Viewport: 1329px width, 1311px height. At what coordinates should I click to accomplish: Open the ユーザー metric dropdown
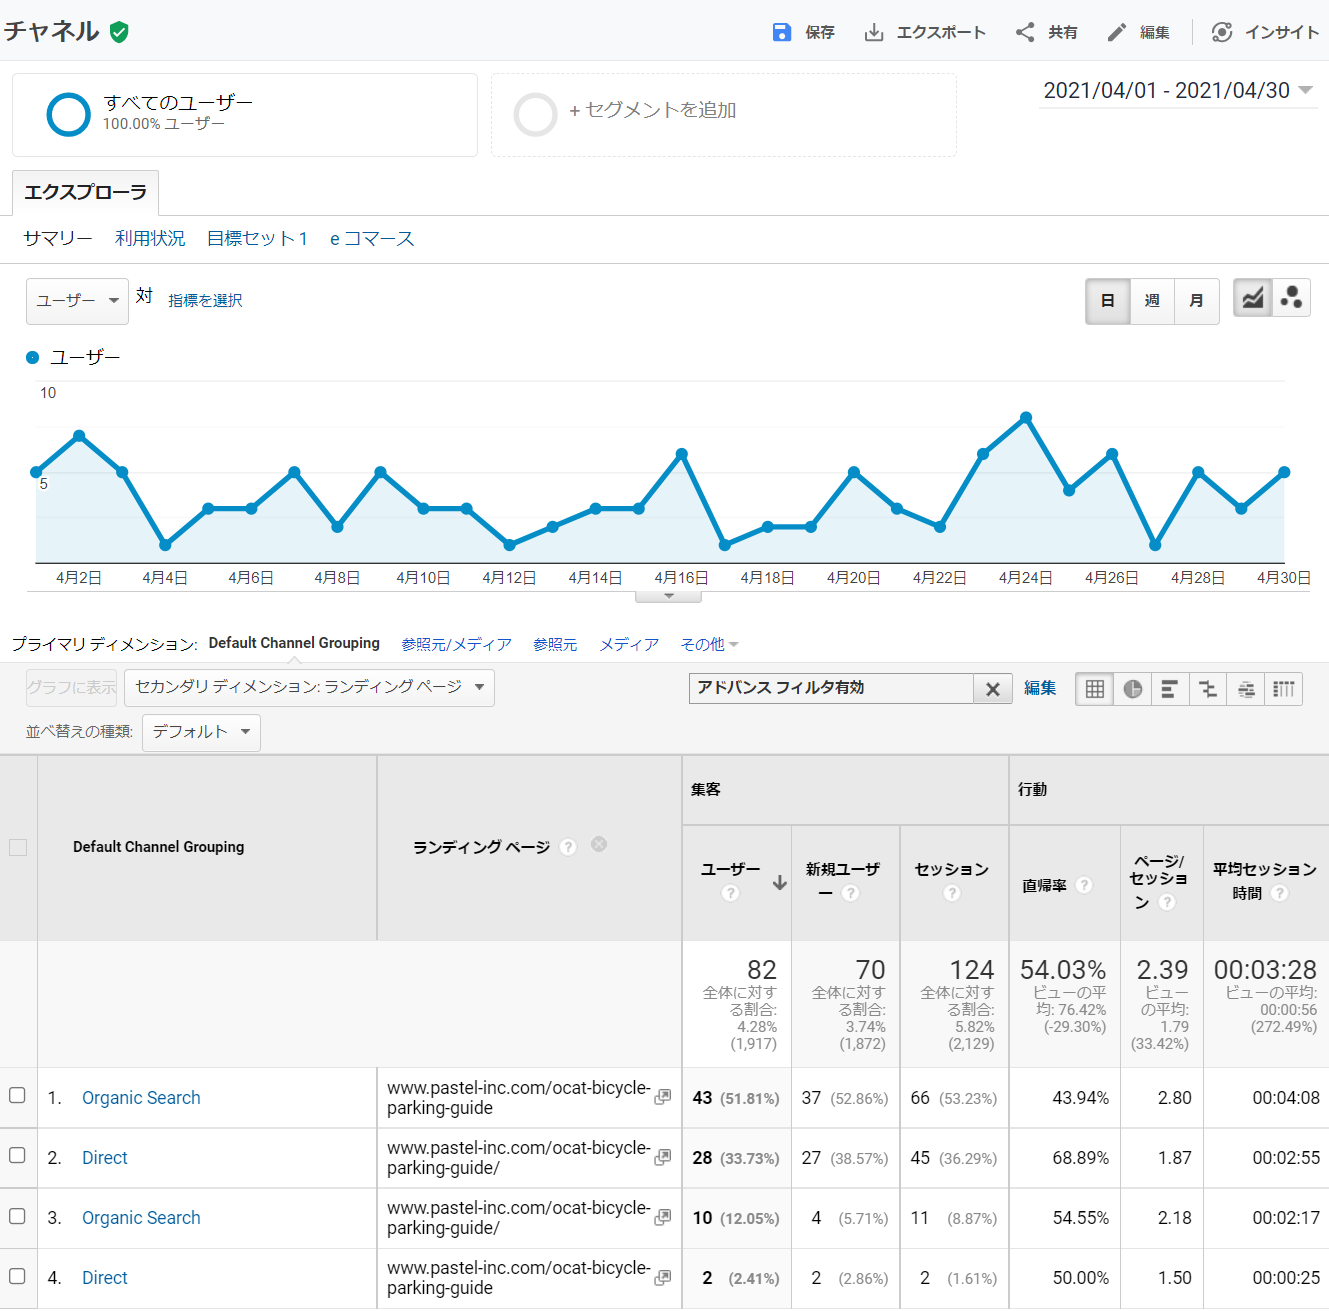click(77, 301)
